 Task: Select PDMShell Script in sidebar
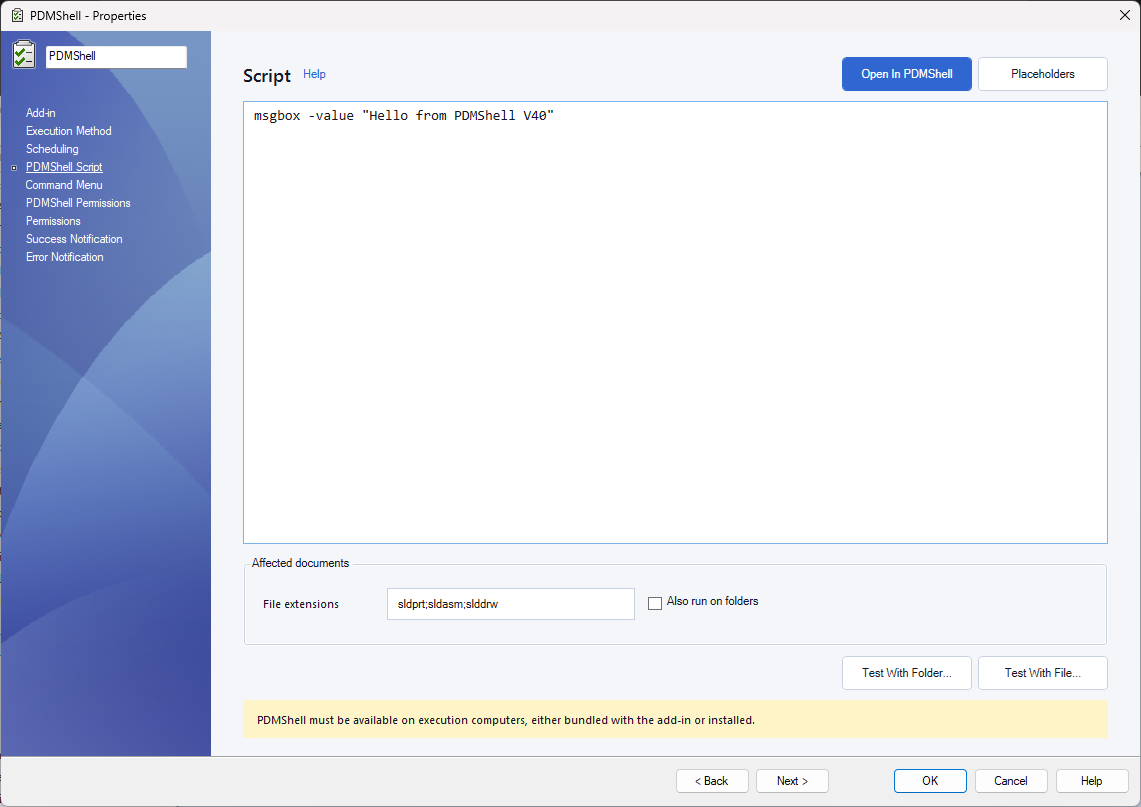coord(64,167)
